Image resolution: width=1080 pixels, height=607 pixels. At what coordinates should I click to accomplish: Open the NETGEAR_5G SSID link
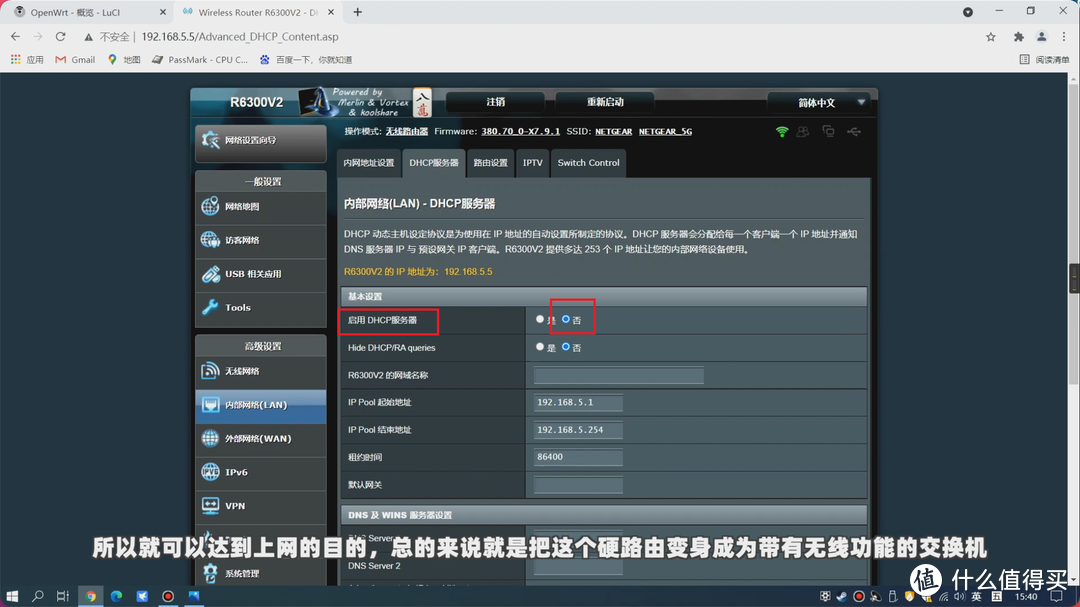665,132
